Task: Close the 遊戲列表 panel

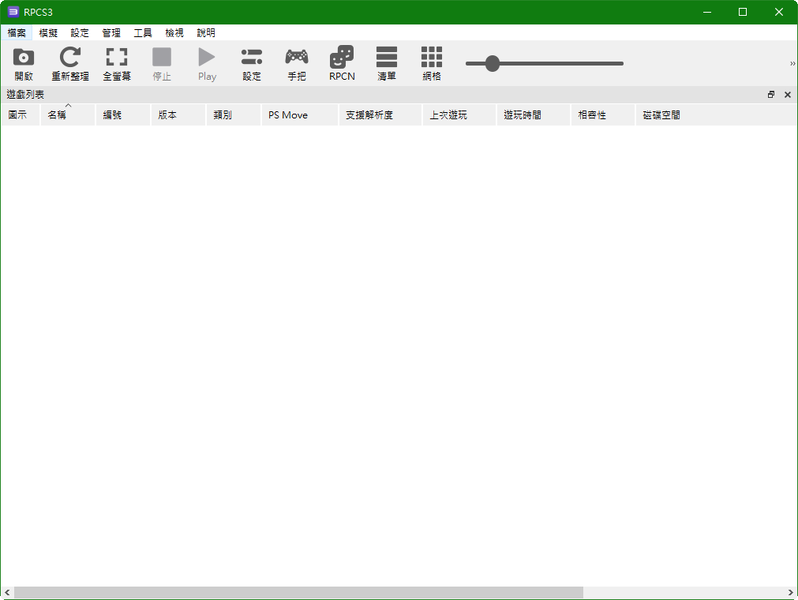Action: tap(787, 95)
